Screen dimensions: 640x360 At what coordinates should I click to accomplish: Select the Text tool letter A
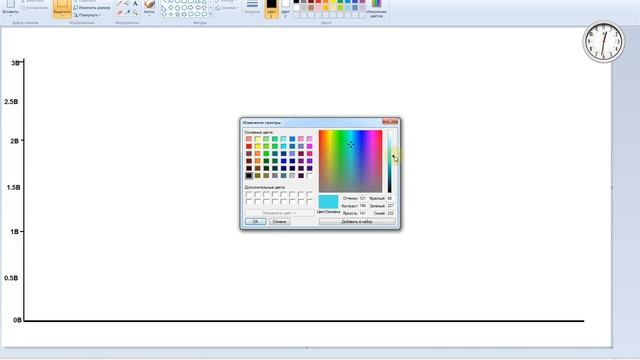[x=135, y=4]
